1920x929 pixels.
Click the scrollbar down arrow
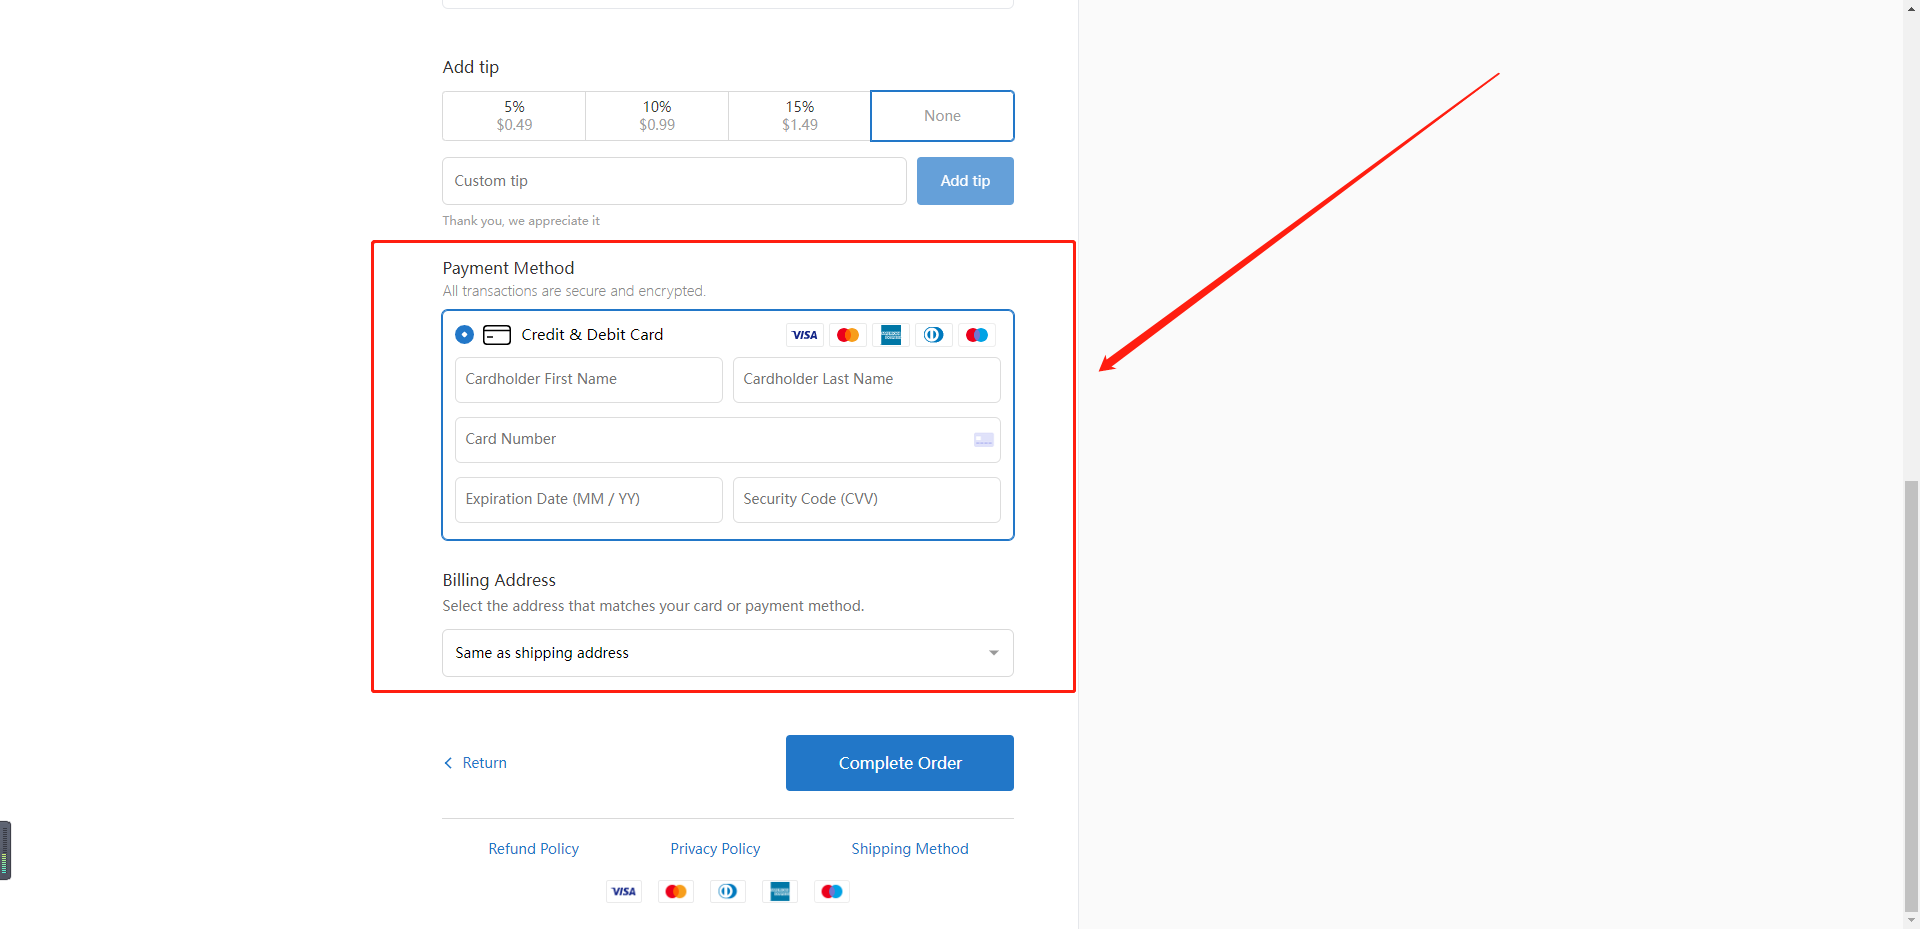(1911, 920)
